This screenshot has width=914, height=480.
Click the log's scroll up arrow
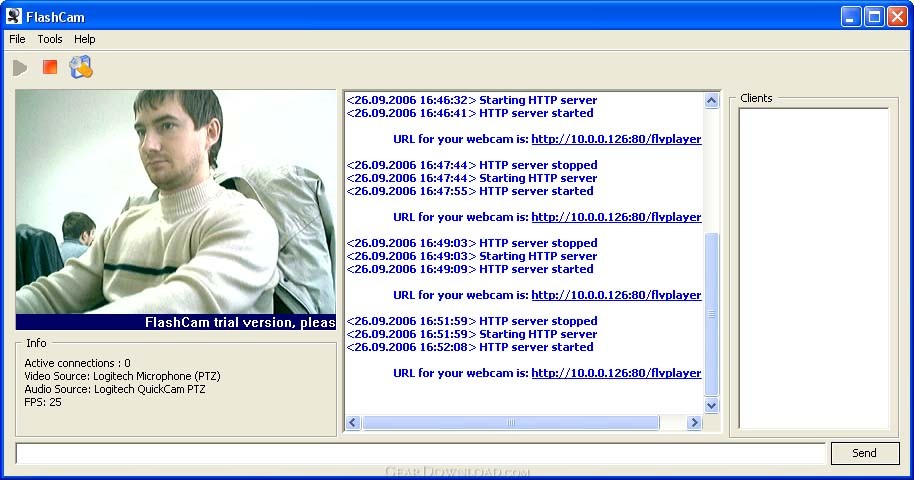click(x=711, y=101)
